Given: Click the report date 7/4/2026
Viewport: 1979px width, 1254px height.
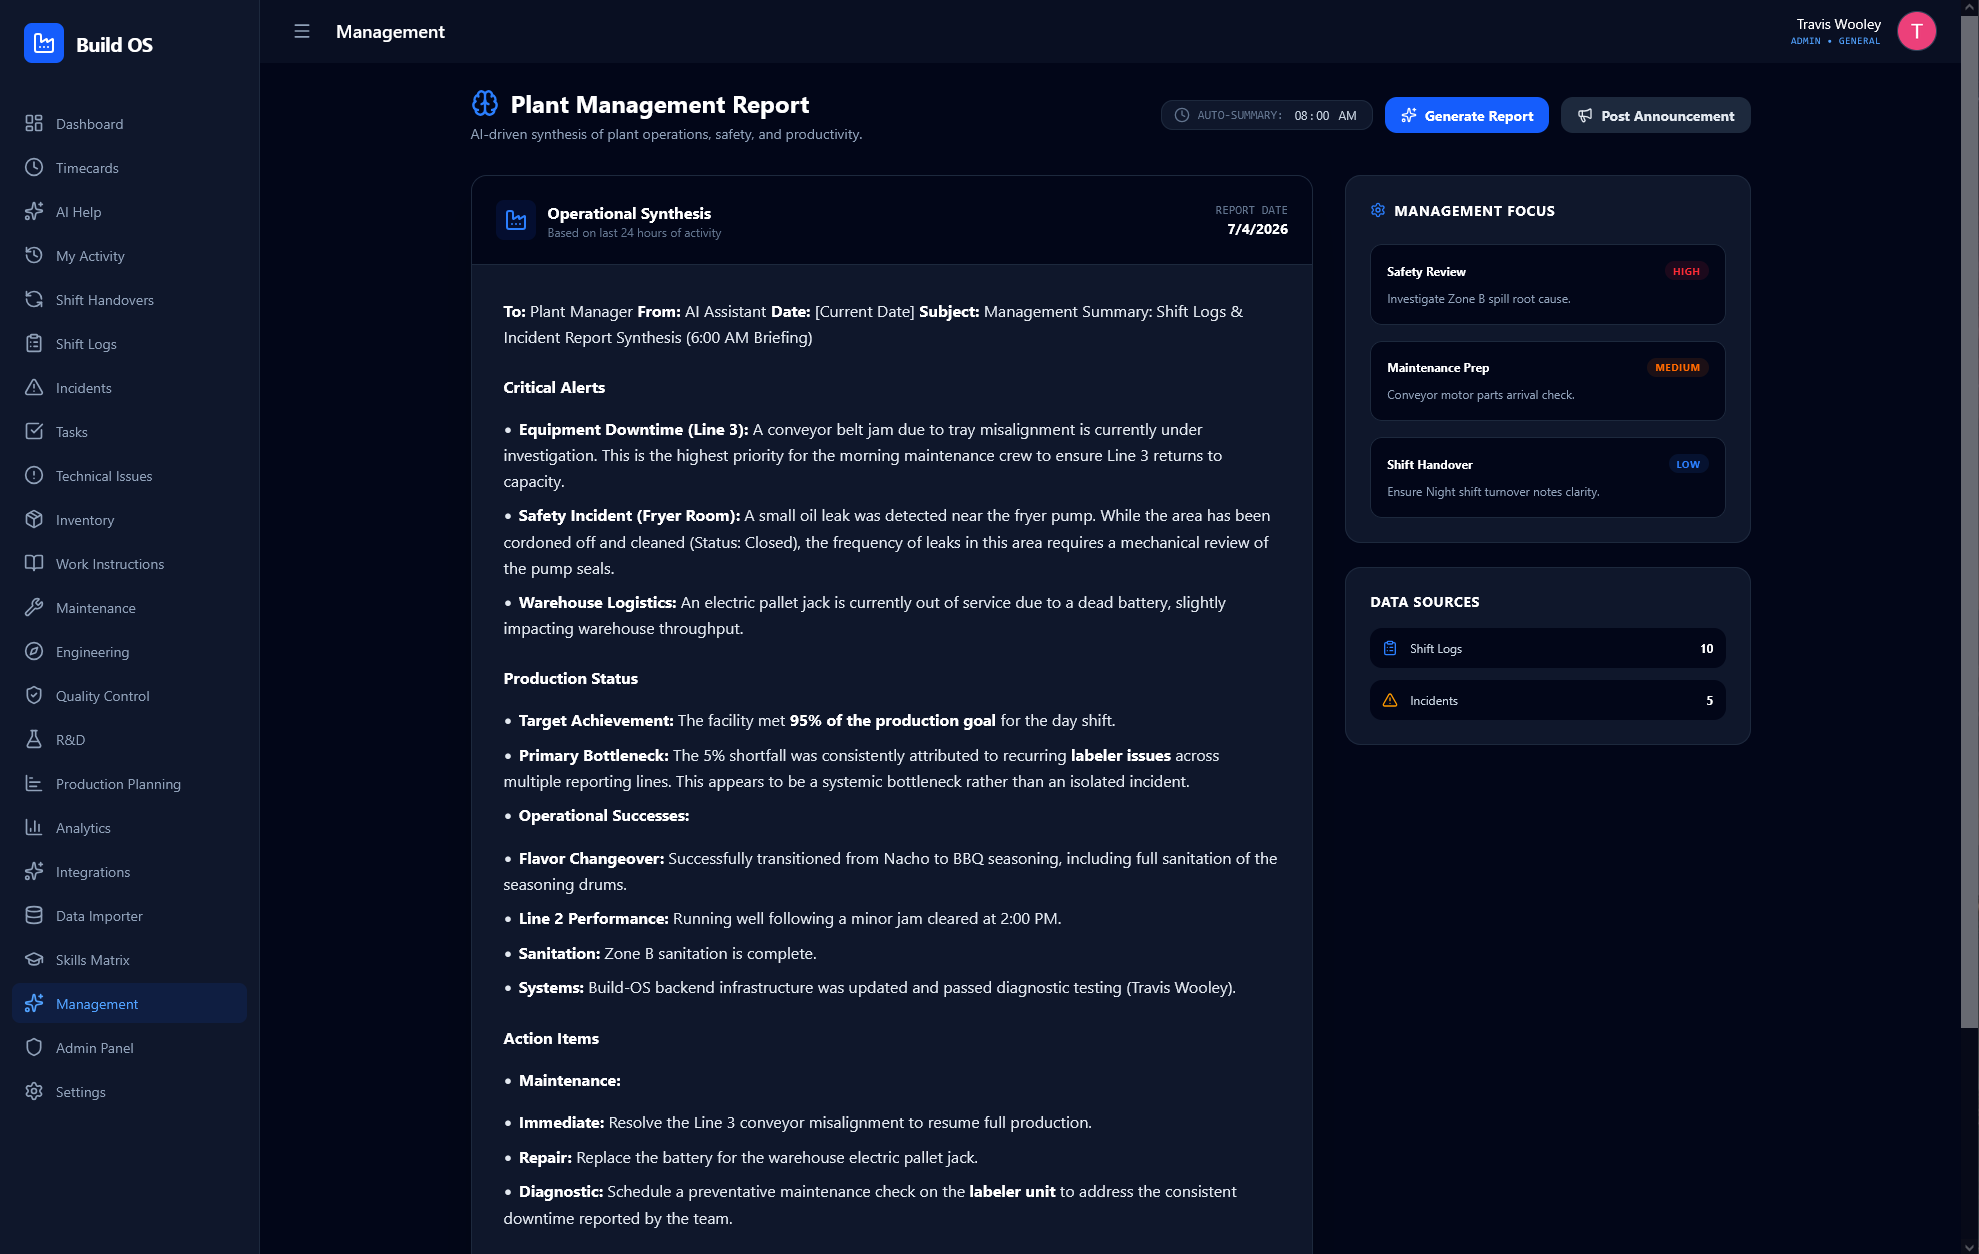Looking at the screenshot, I should (x=1257, y=229).
